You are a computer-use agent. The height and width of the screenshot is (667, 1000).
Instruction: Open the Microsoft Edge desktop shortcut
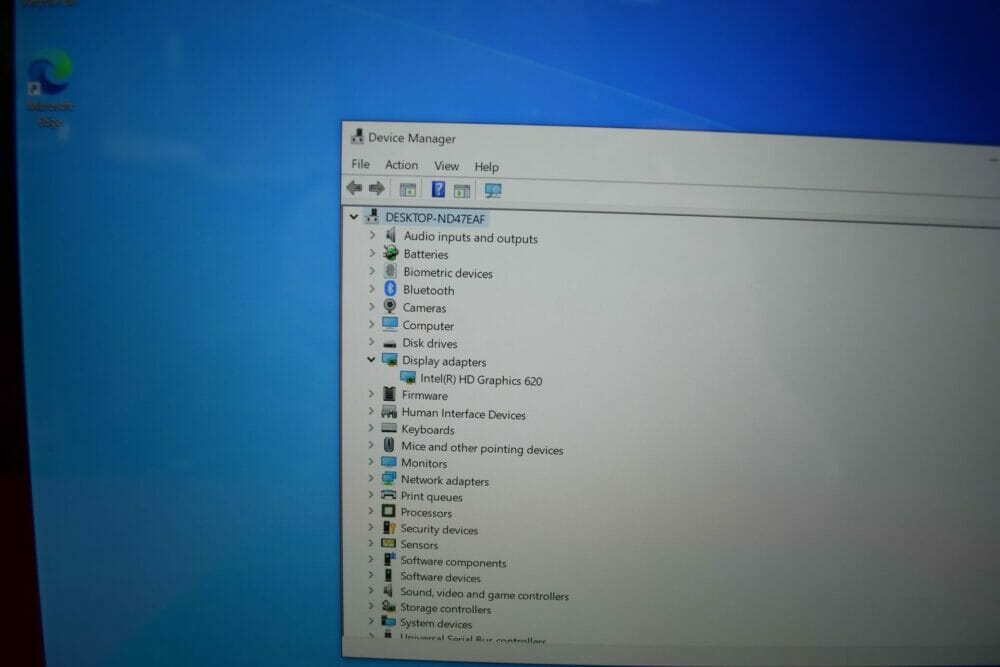[50, 89]
